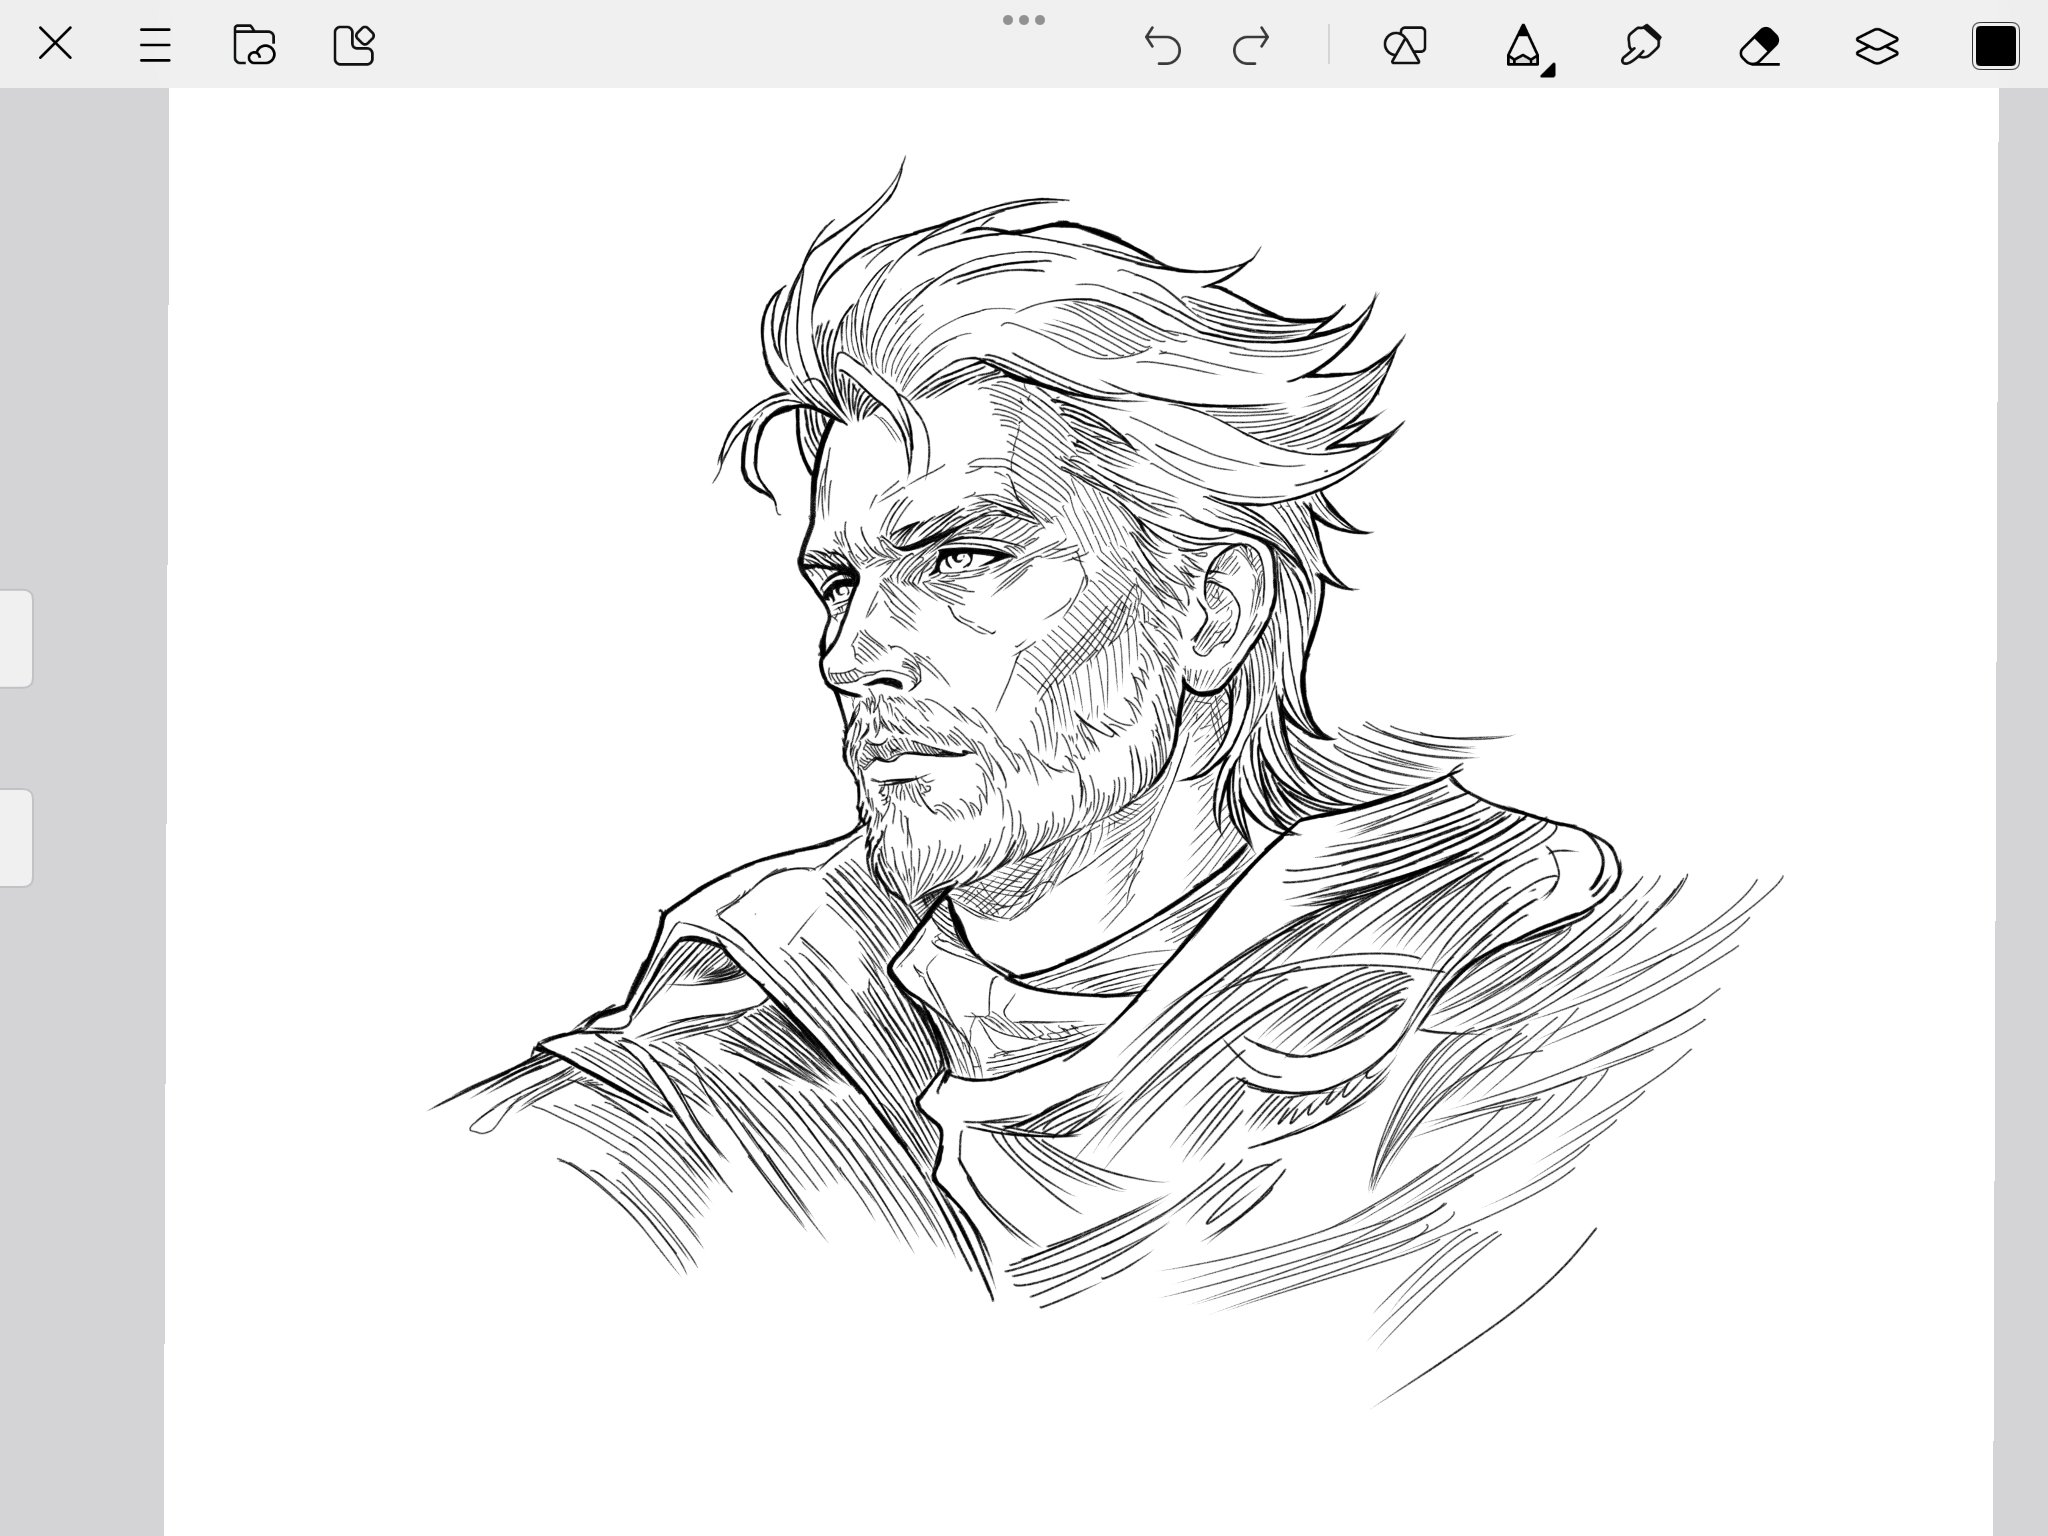Select the Pencil drawing tool
The image size is (2048, 1536).
click(1522, 46)
